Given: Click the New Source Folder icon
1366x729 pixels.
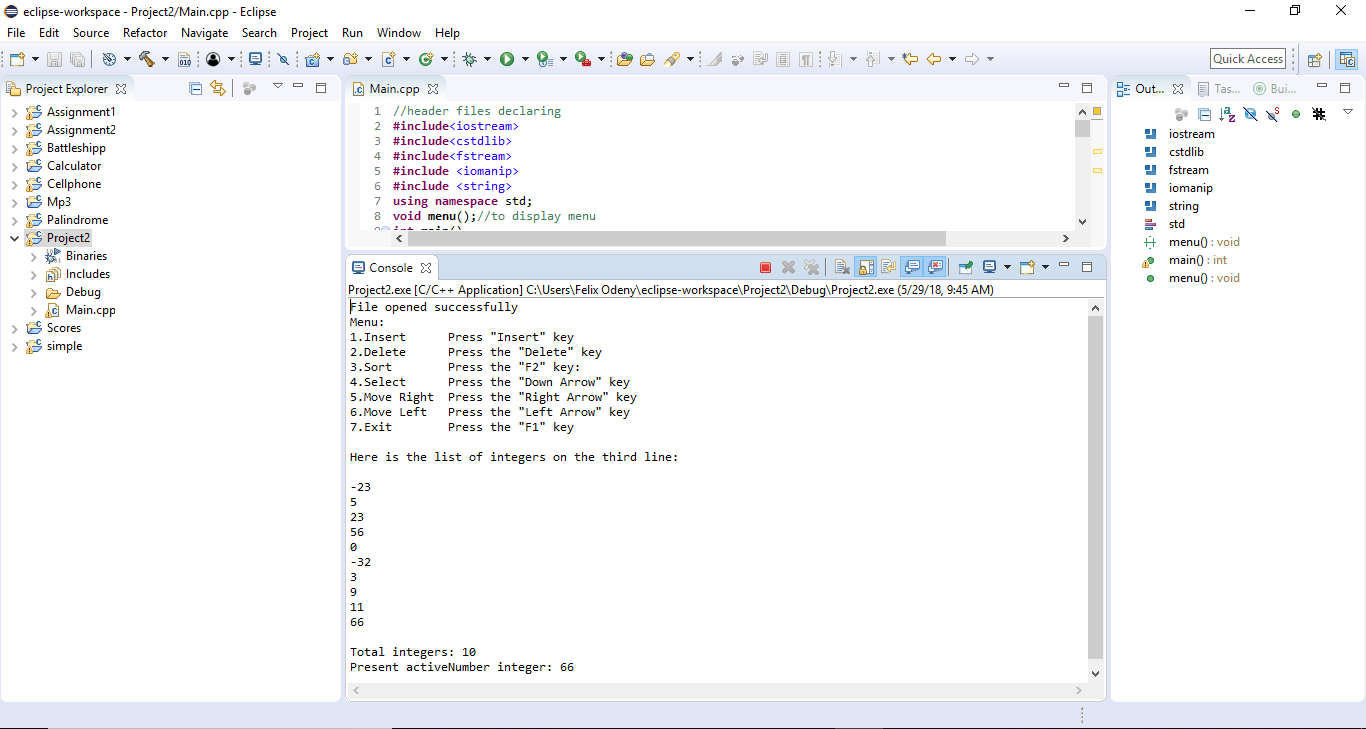Looking at the screenshot, I should tap(351, 59).
